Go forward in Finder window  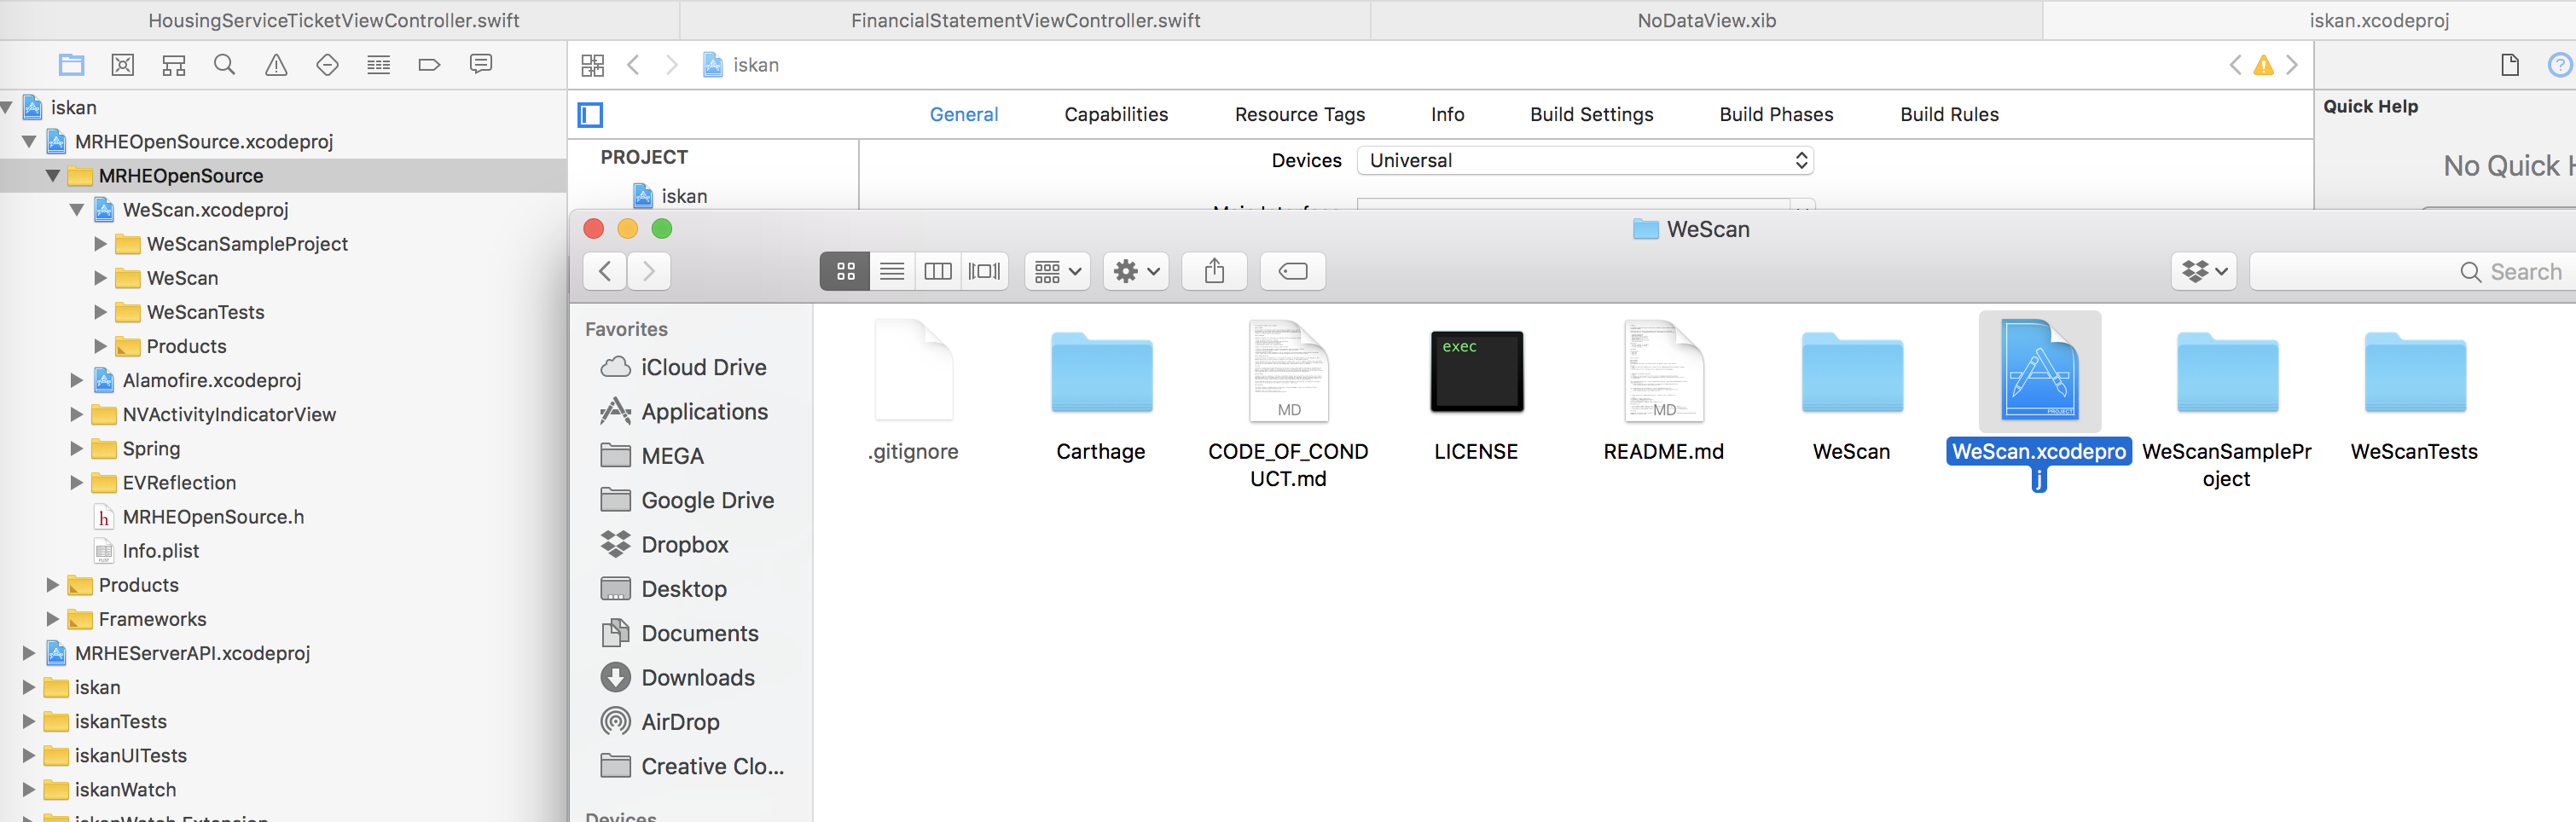(649, 271)
